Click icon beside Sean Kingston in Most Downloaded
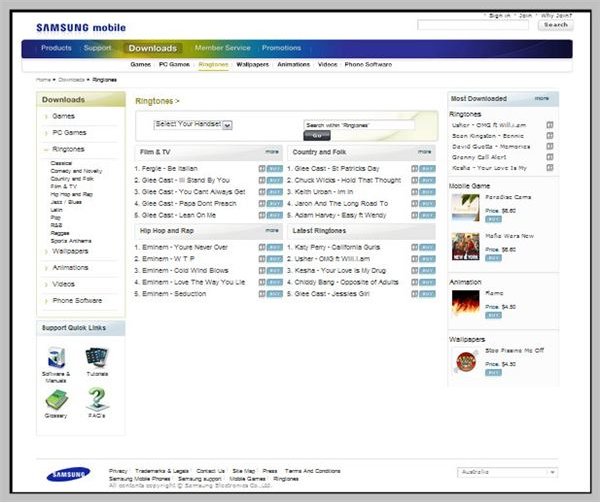 click(550, 136)
